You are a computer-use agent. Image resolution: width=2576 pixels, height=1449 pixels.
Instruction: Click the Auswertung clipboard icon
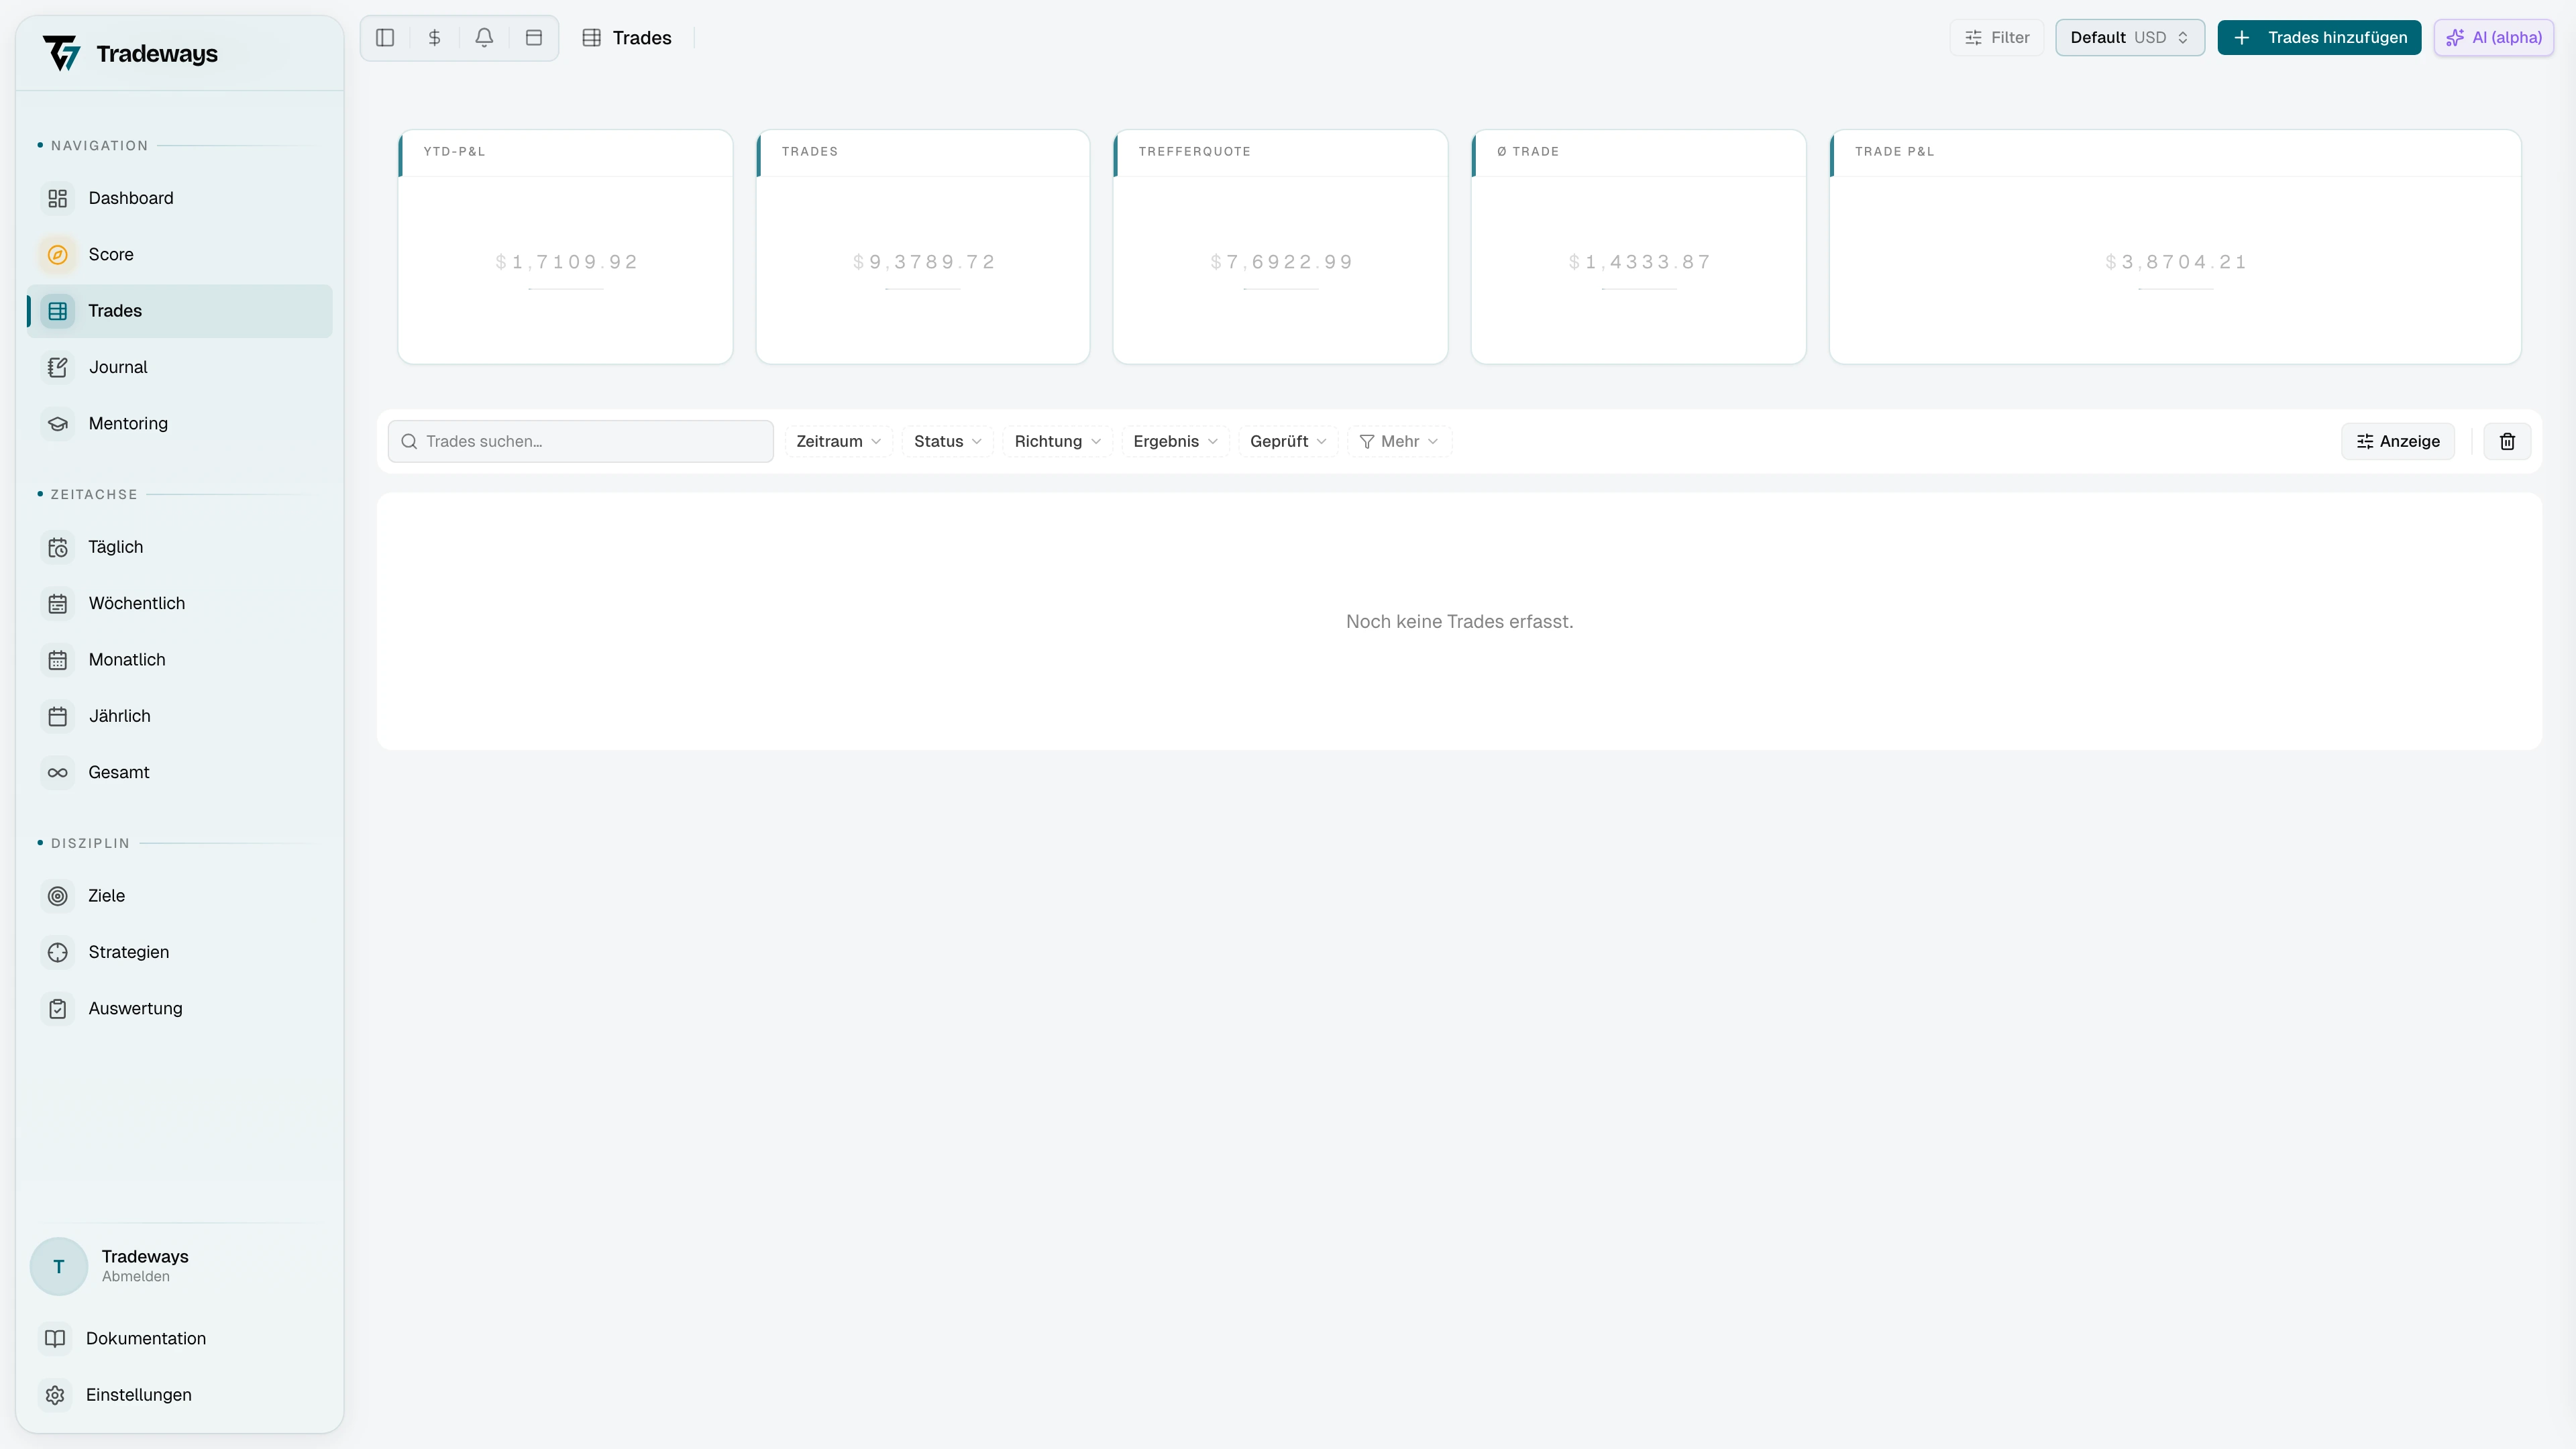point(58,1009)
